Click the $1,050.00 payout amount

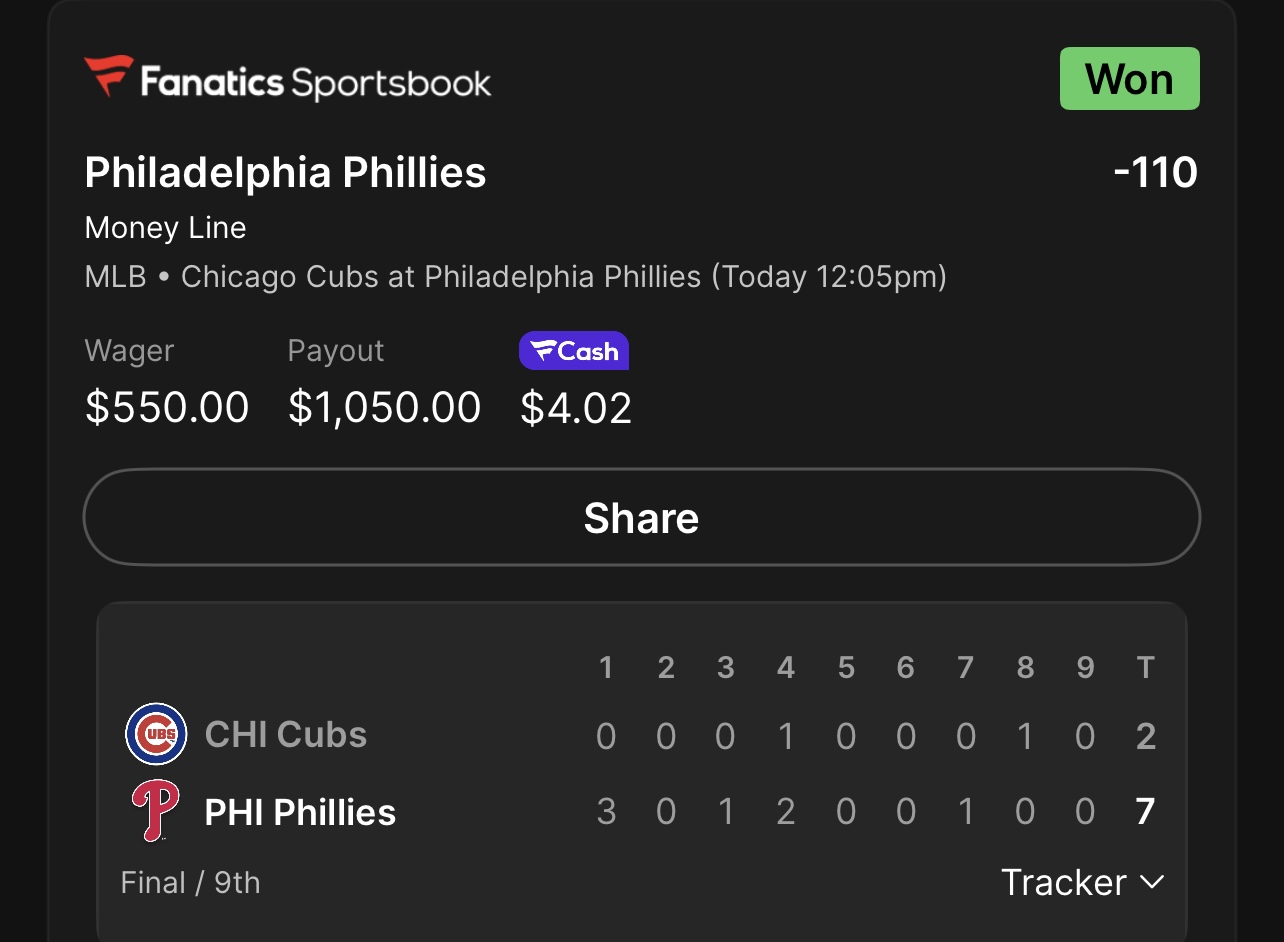[x=385, y=407]
